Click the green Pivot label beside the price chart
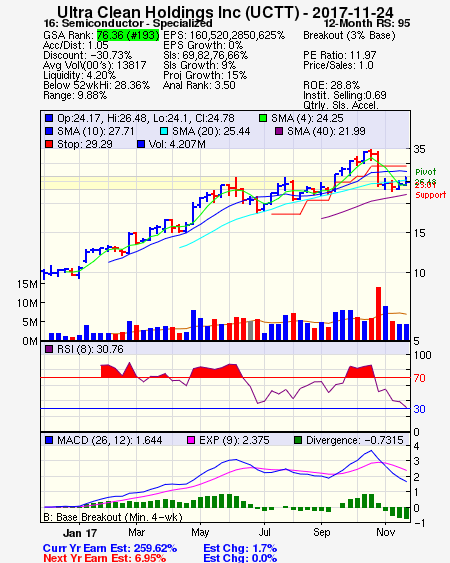The height and width of the screenshot is (563, 450). click(426, 172)
